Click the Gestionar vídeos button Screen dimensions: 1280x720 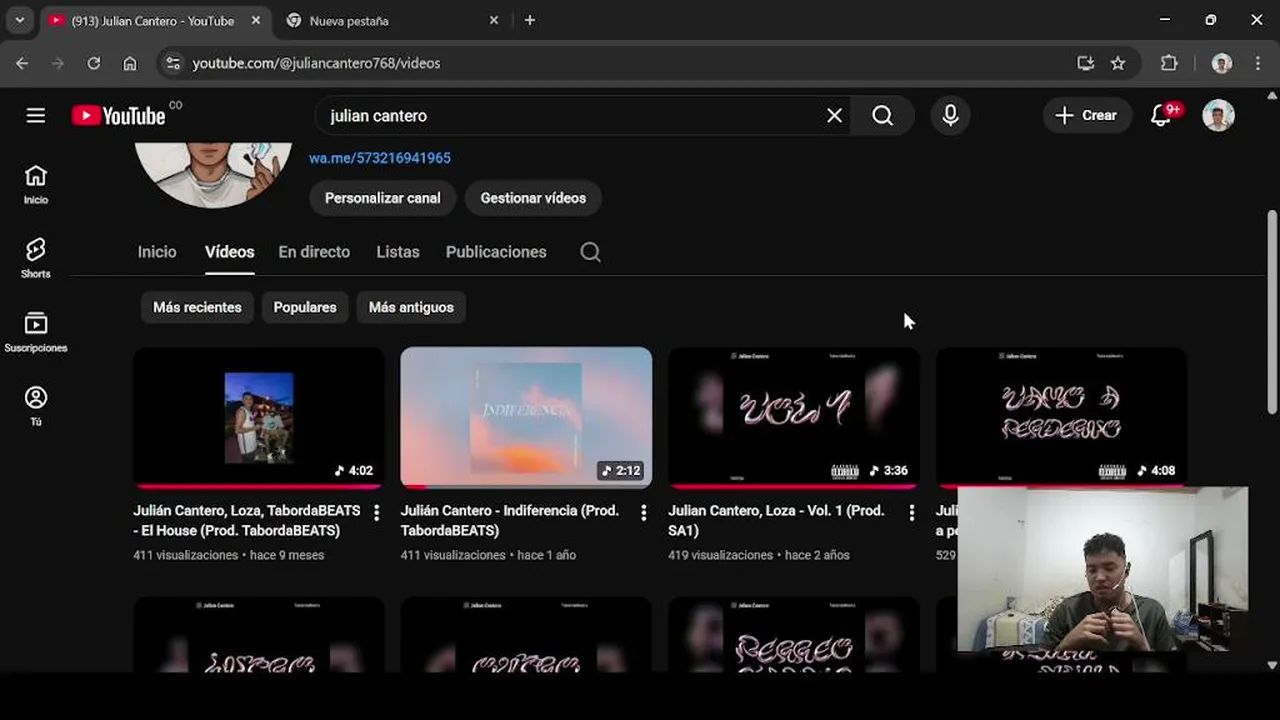click(533, 198)
